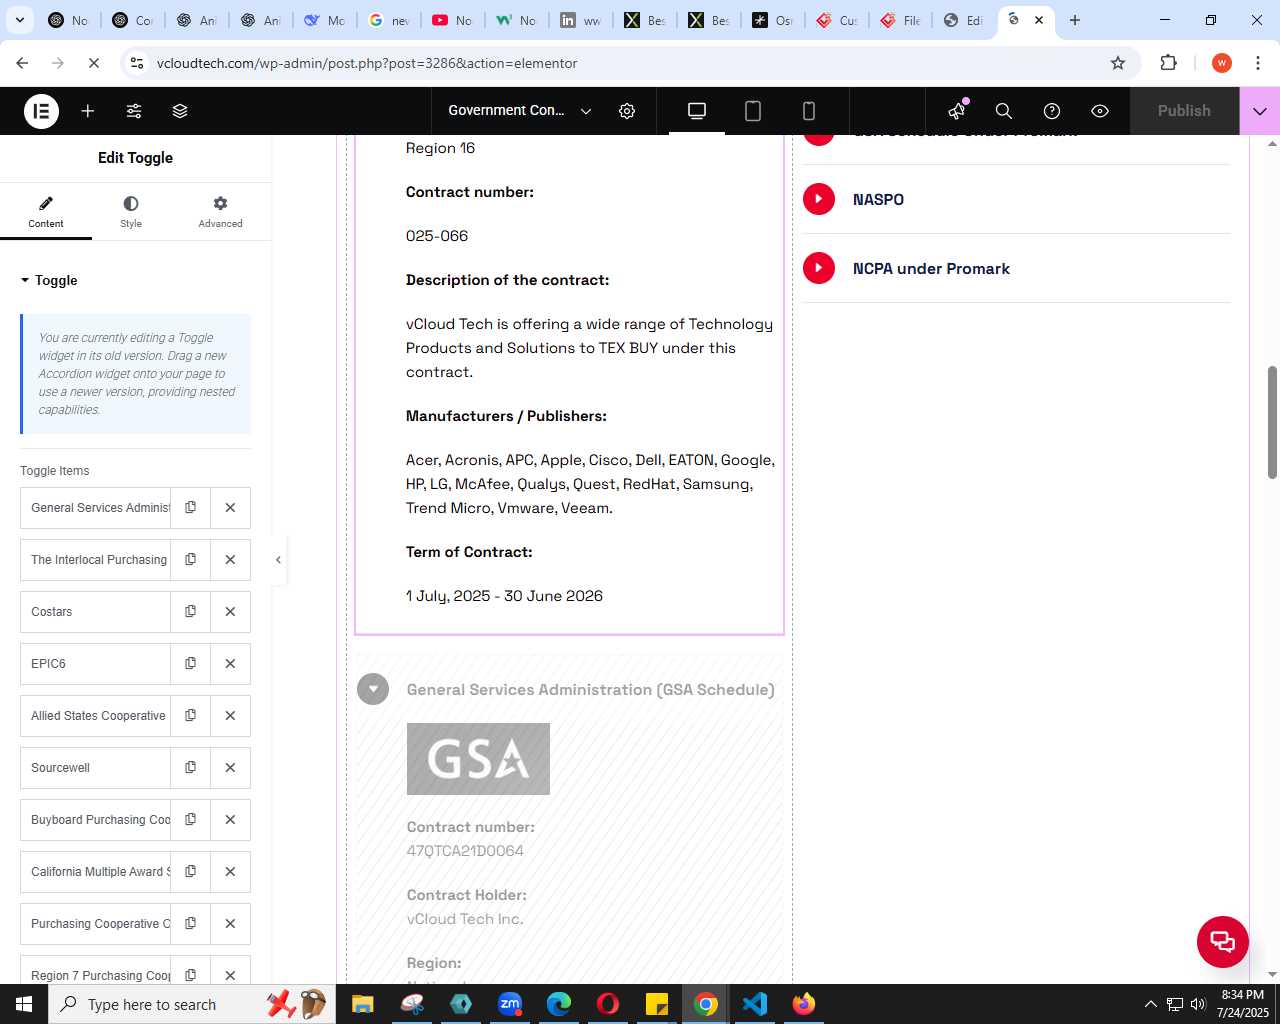This screenshot has width=1280, height=1024.
Task: Open Windows Start menu
Action: click(x=24, y=1004)
